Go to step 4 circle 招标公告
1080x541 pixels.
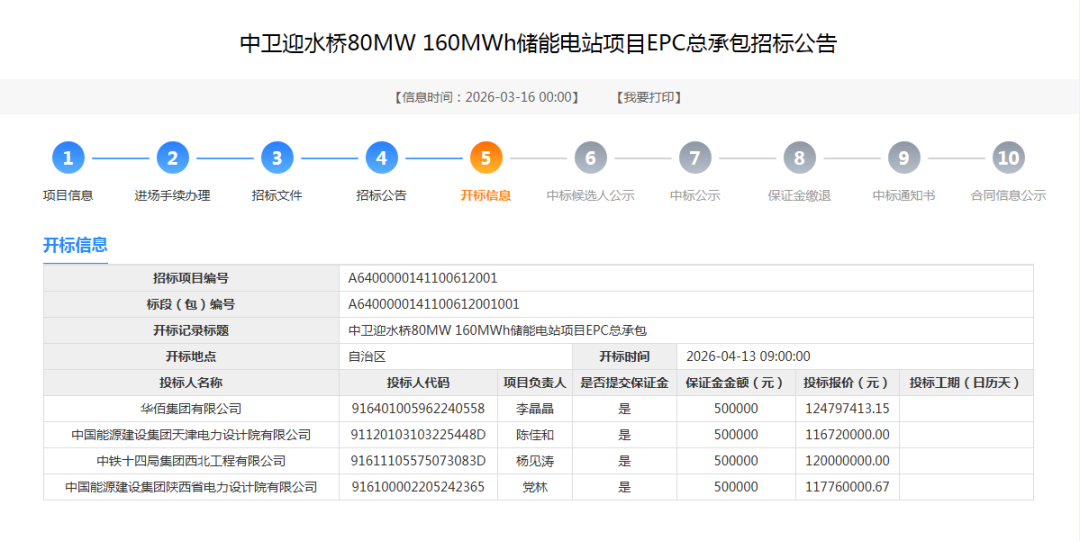381,158
